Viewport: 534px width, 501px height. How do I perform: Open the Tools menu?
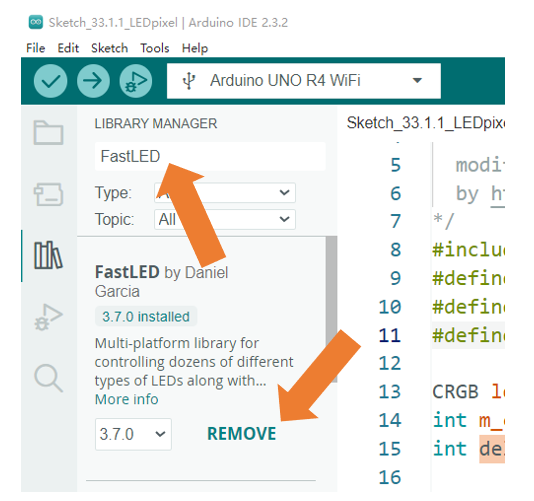155,48
